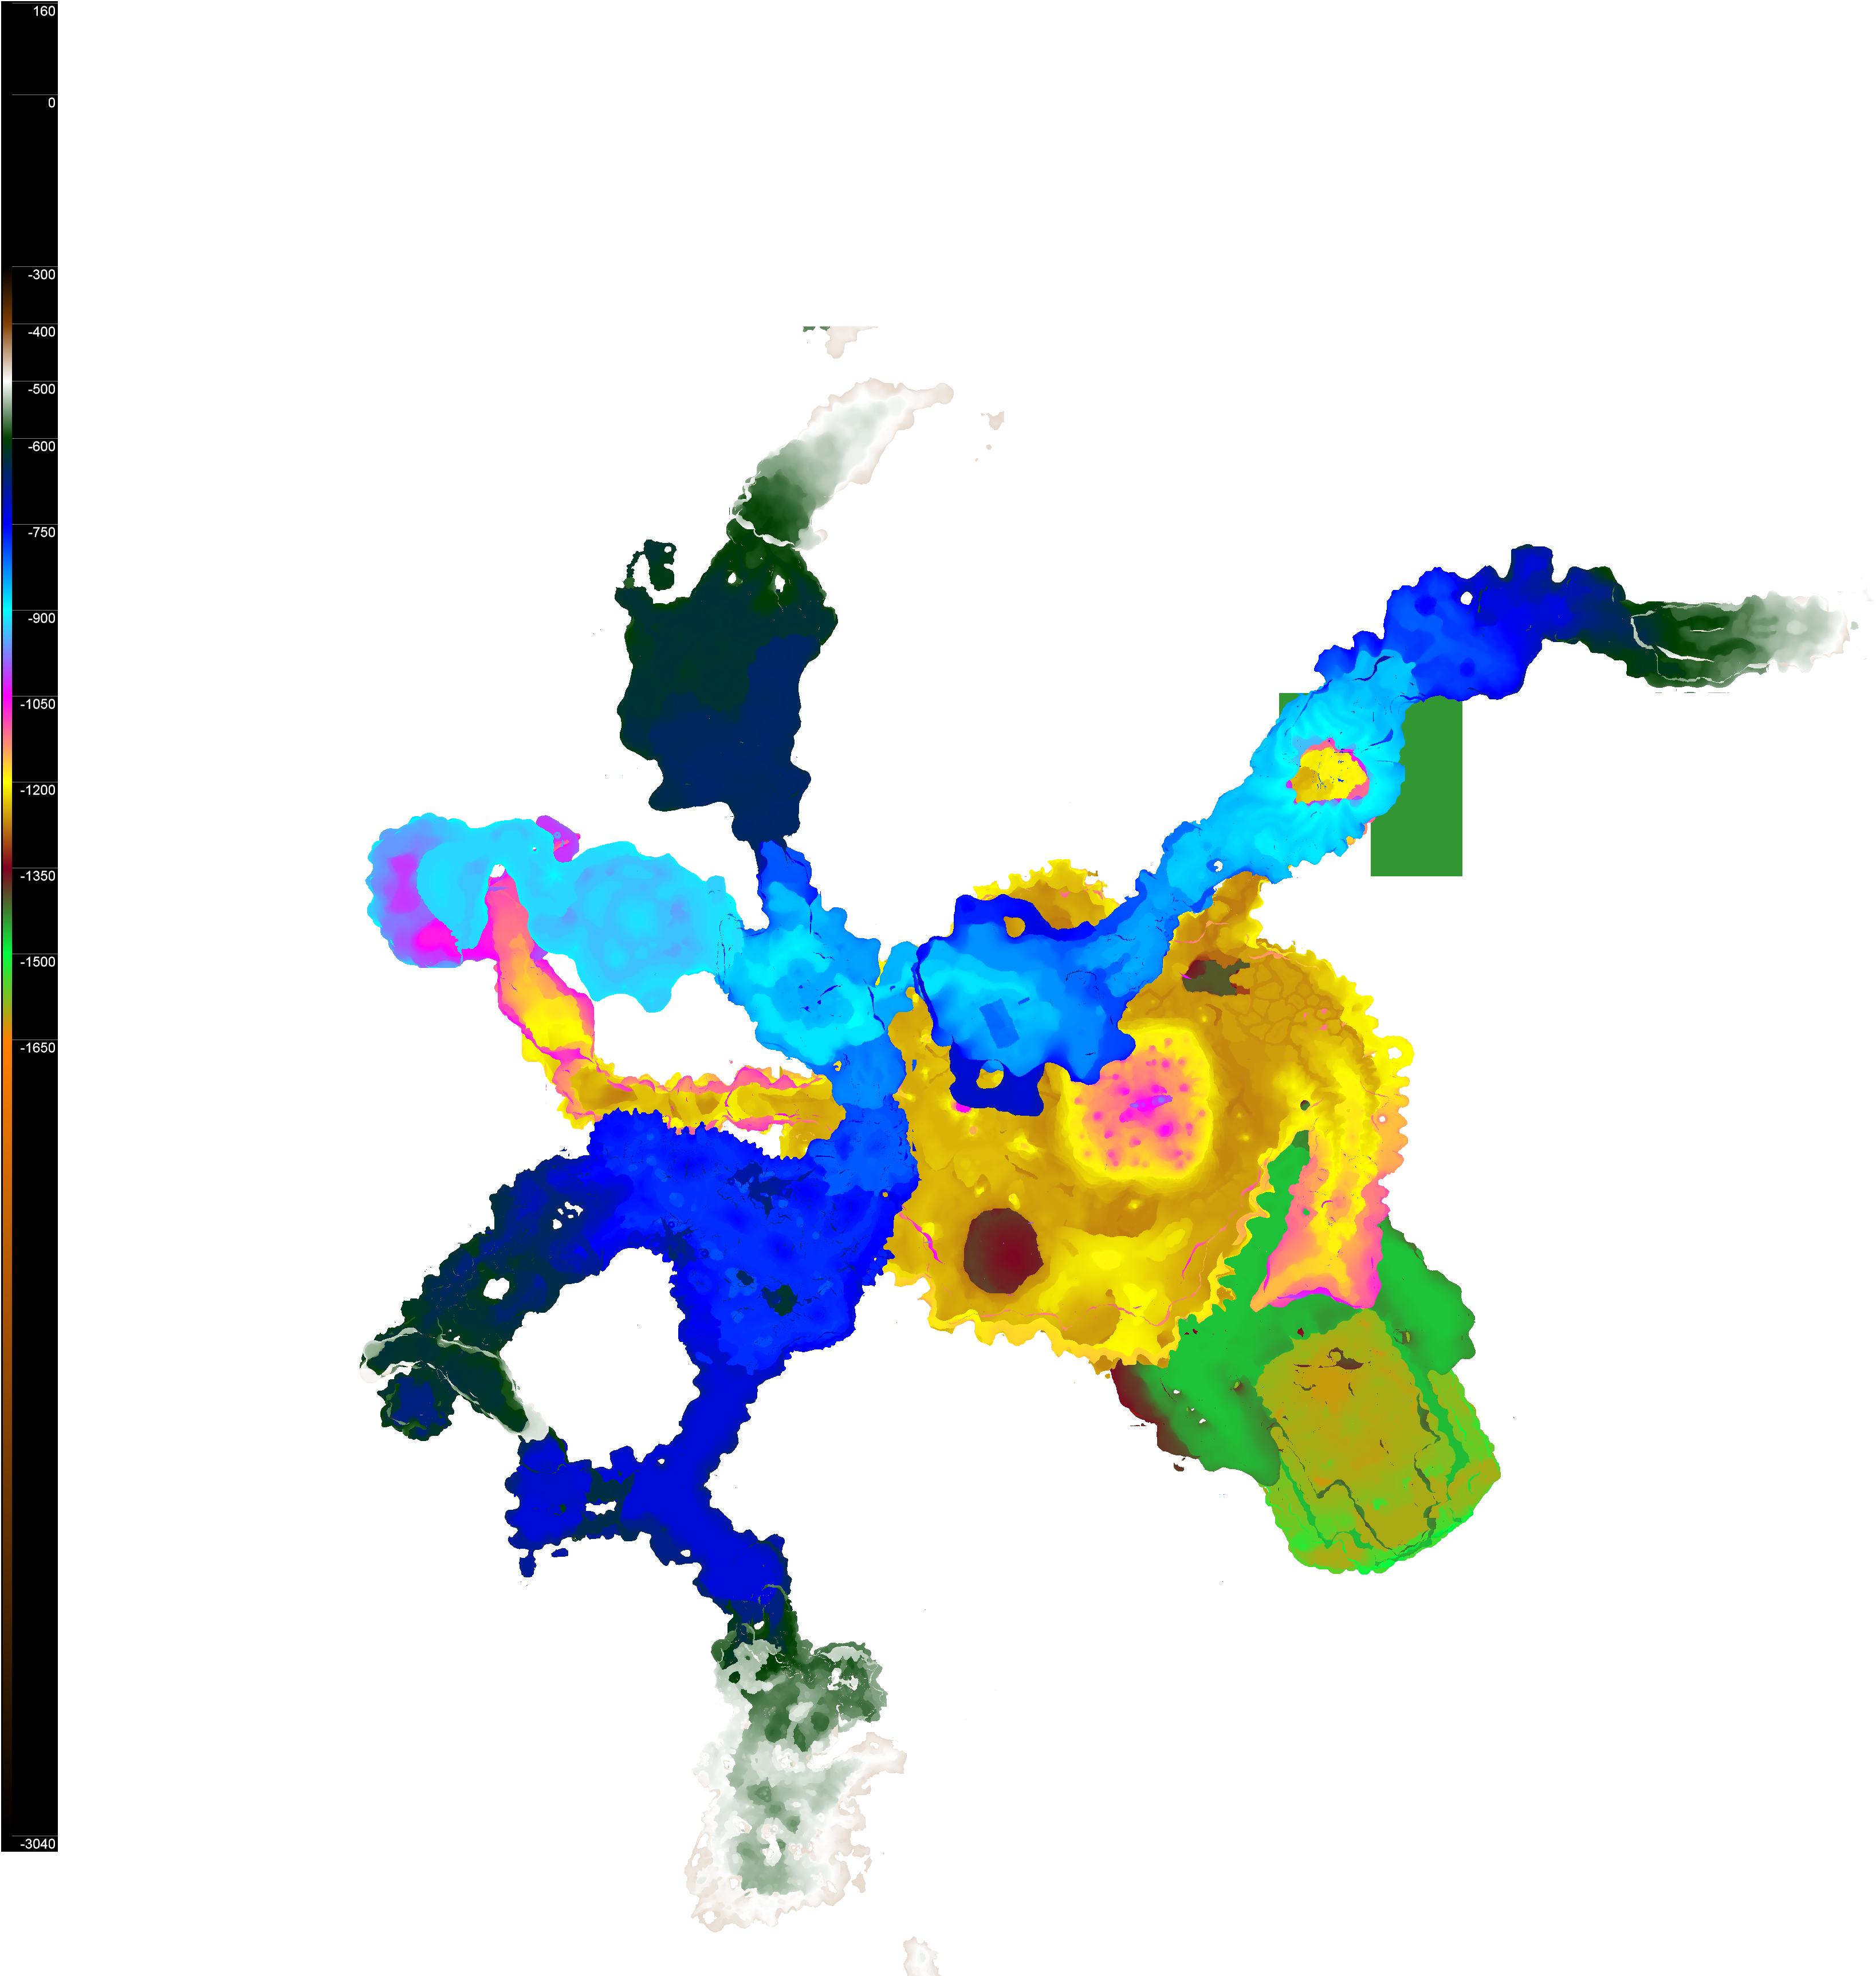
Task: Select the -1350 color scale label
Action: (39, 877)
